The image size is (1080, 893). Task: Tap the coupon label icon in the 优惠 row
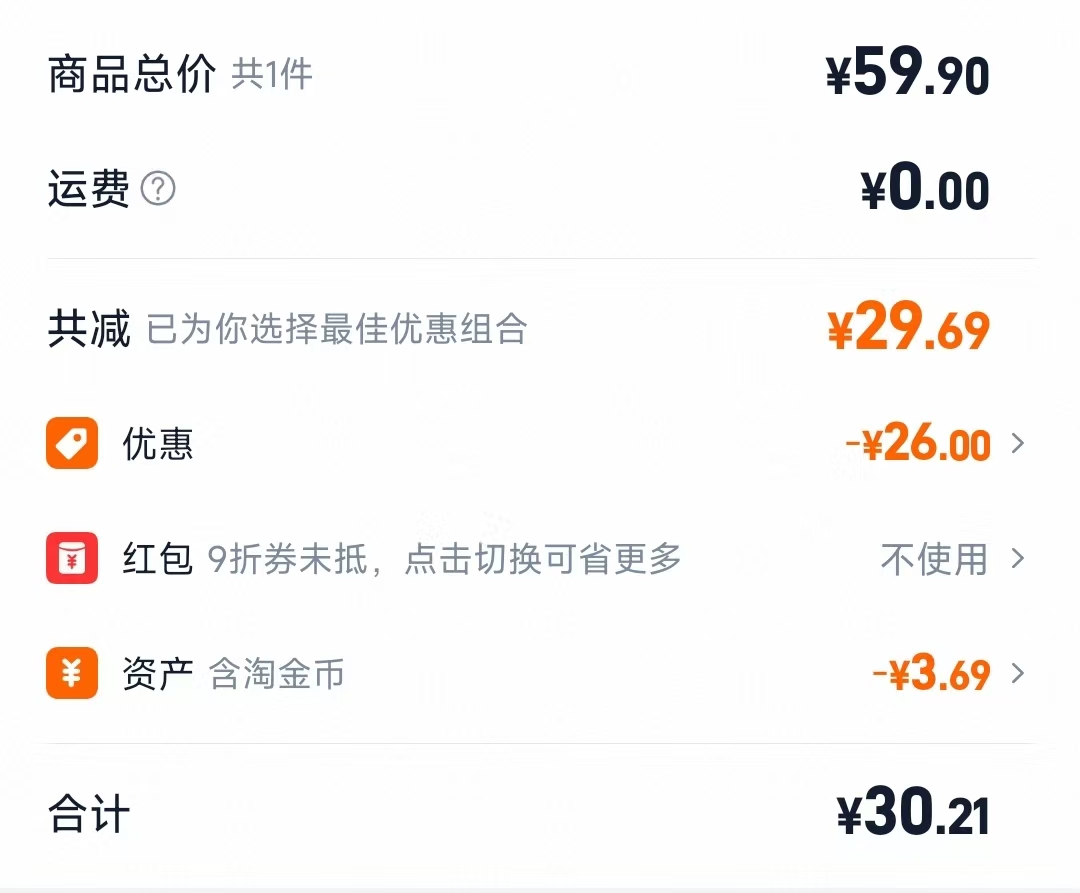70,443
